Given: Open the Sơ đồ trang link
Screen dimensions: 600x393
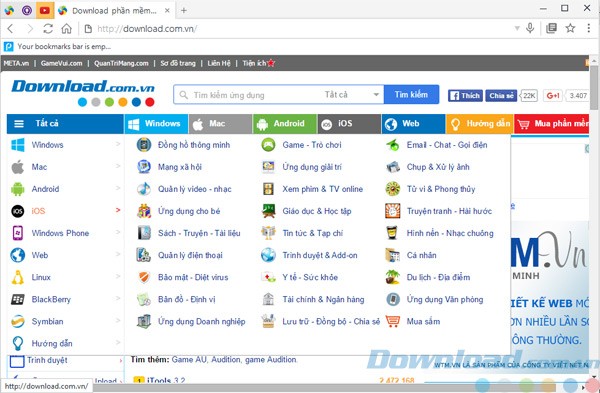Looking at the screenshot, I should 178,63.
